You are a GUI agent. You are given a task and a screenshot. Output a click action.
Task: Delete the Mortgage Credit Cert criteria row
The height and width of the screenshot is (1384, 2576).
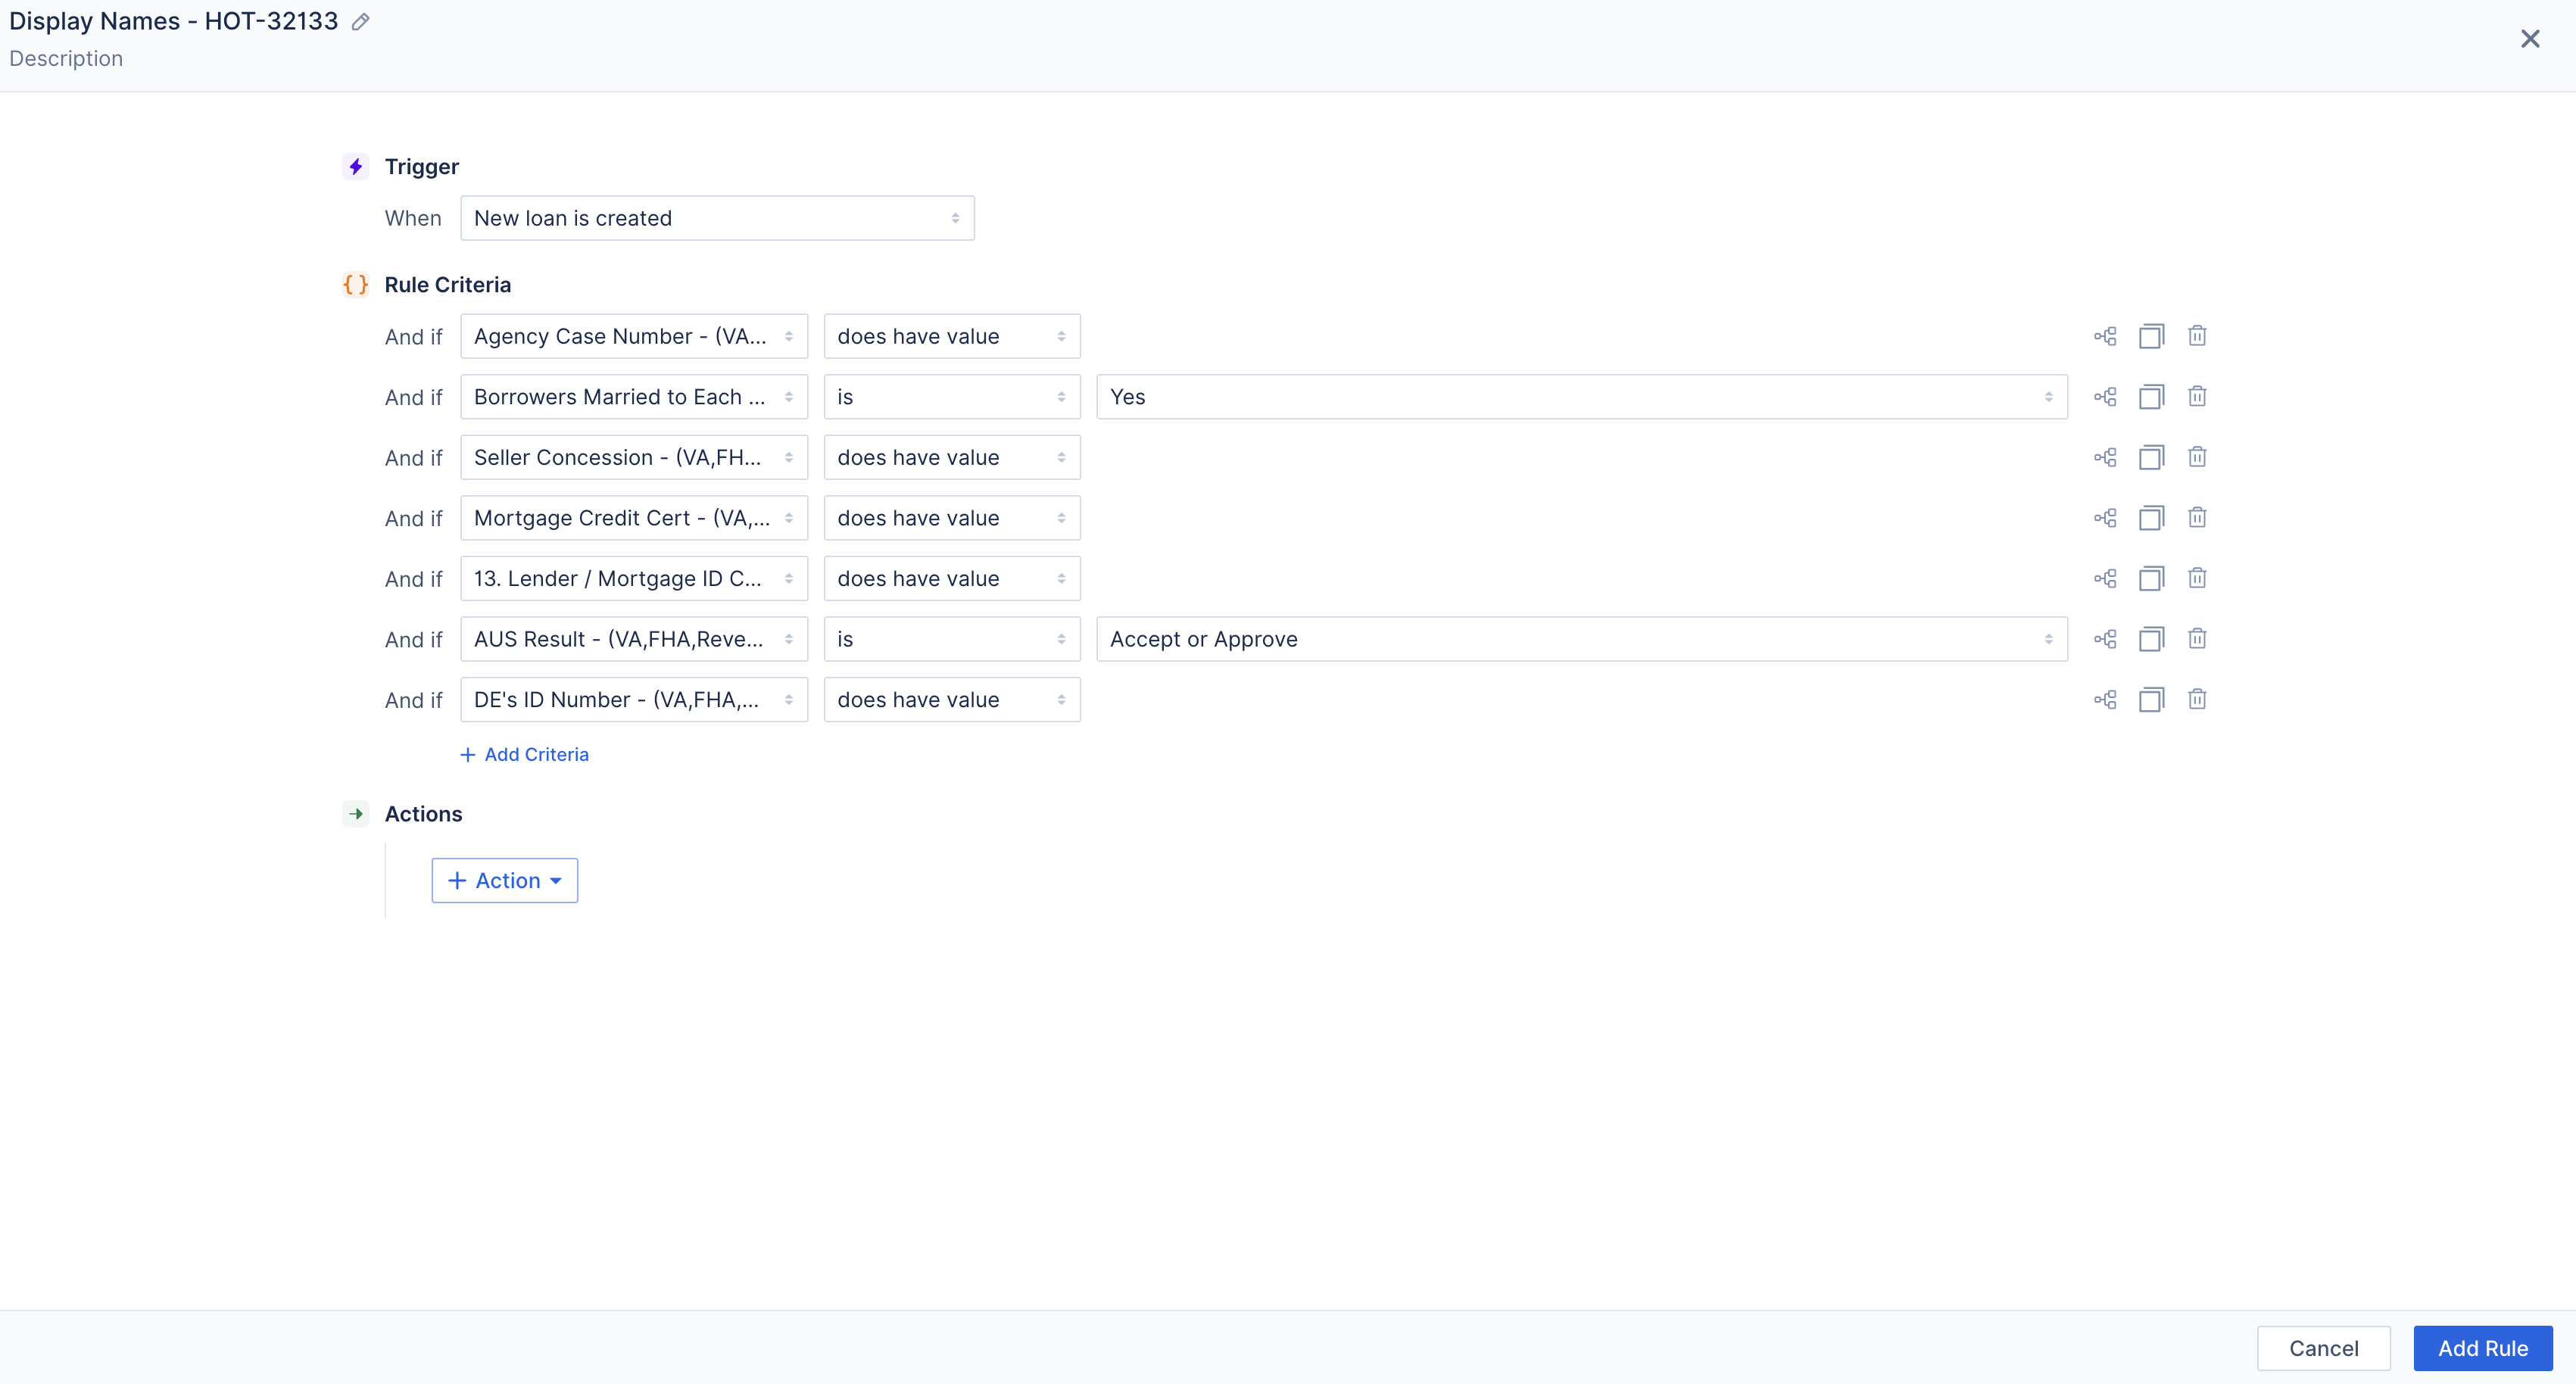[2197, 518]
